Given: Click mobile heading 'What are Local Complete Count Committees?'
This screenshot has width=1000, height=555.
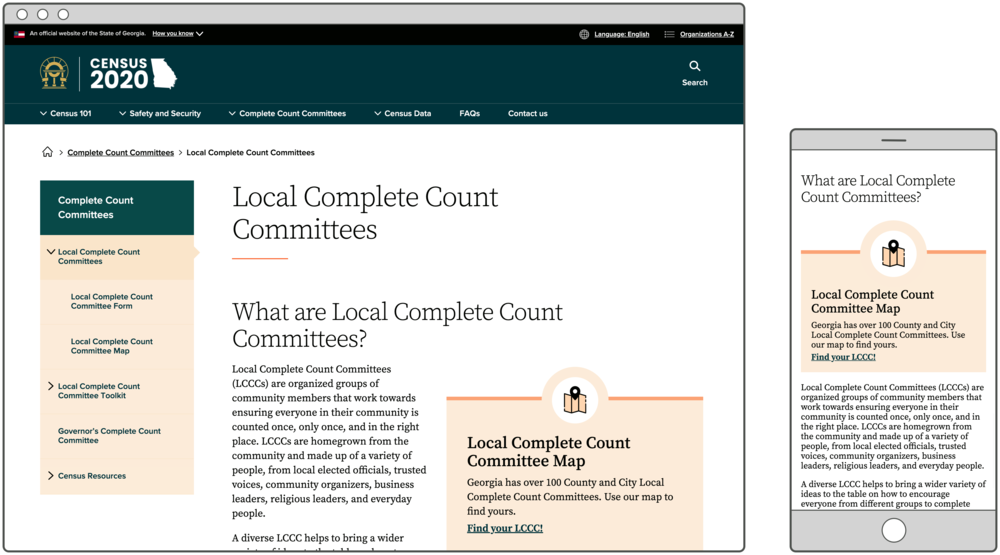Looking at the screenshot, I should [878, 189].
